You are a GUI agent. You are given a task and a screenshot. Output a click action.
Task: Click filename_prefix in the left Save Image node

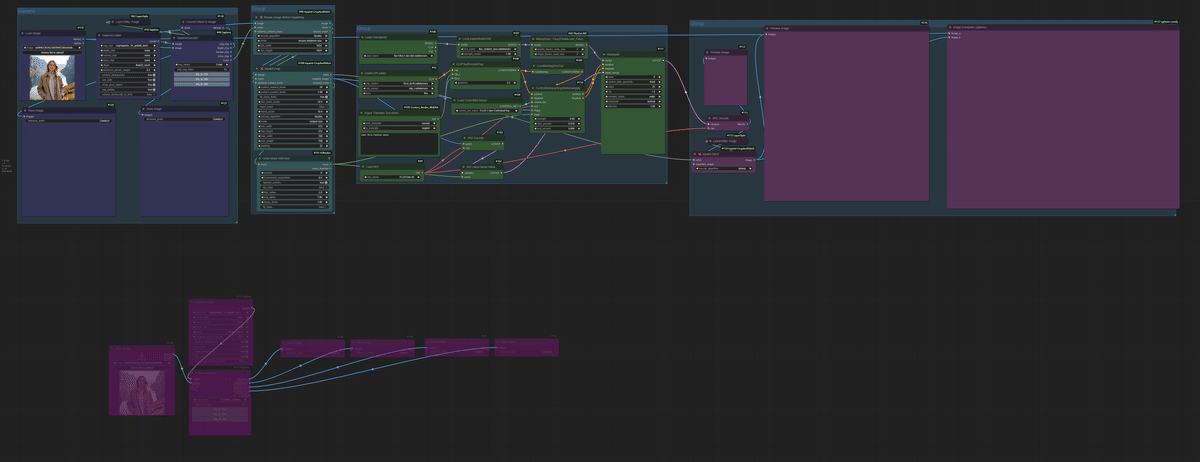tap(69, 121)
